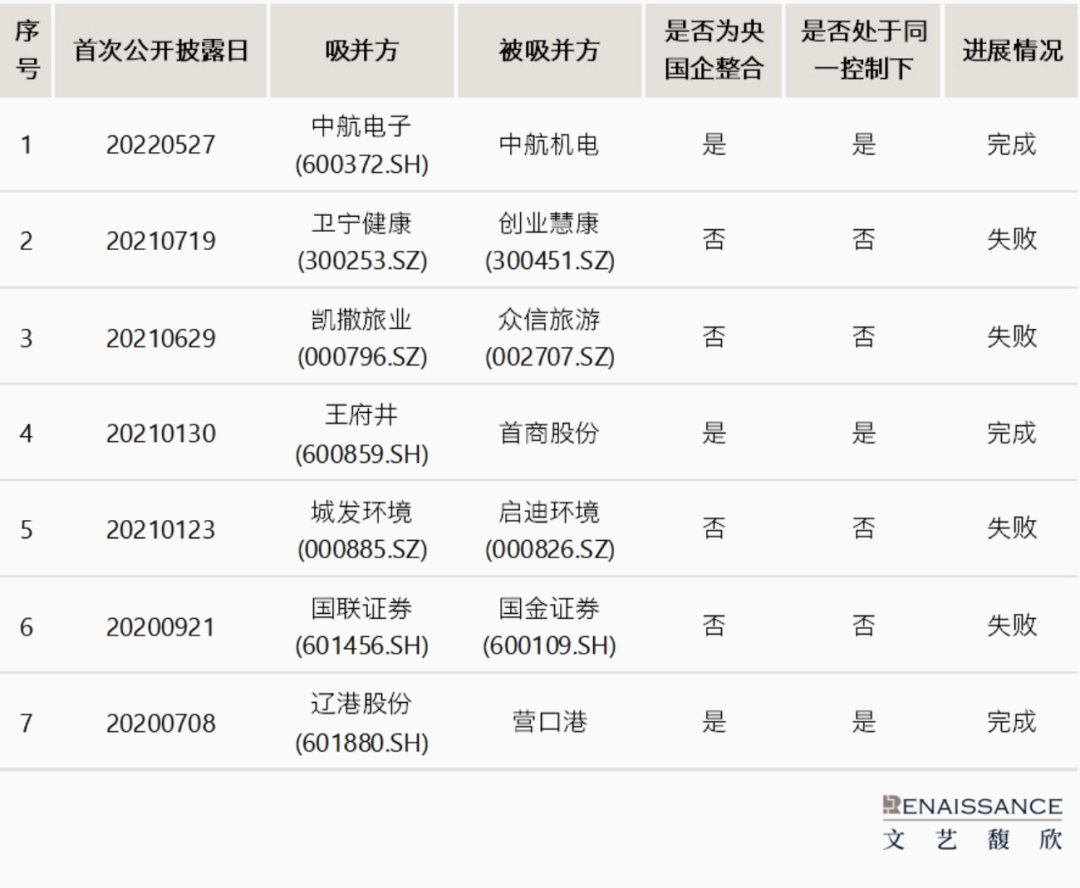Select the 辽港股份 (601880.SH) cell
The image size is (1080, 888).
(x=362, y=723)
